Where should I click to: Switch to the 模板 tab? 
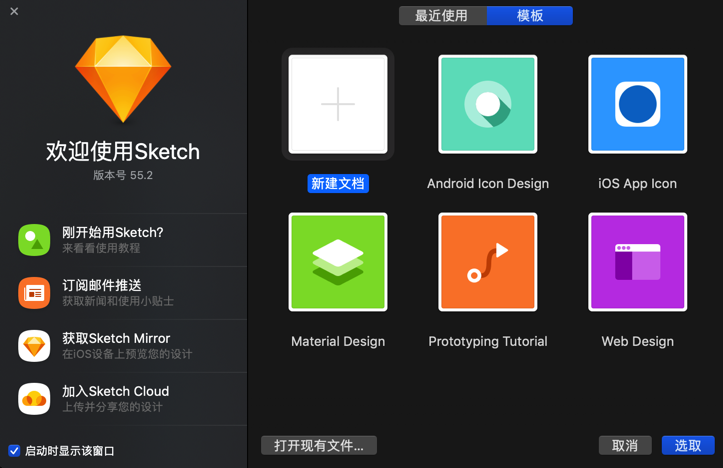pos(530,16)
